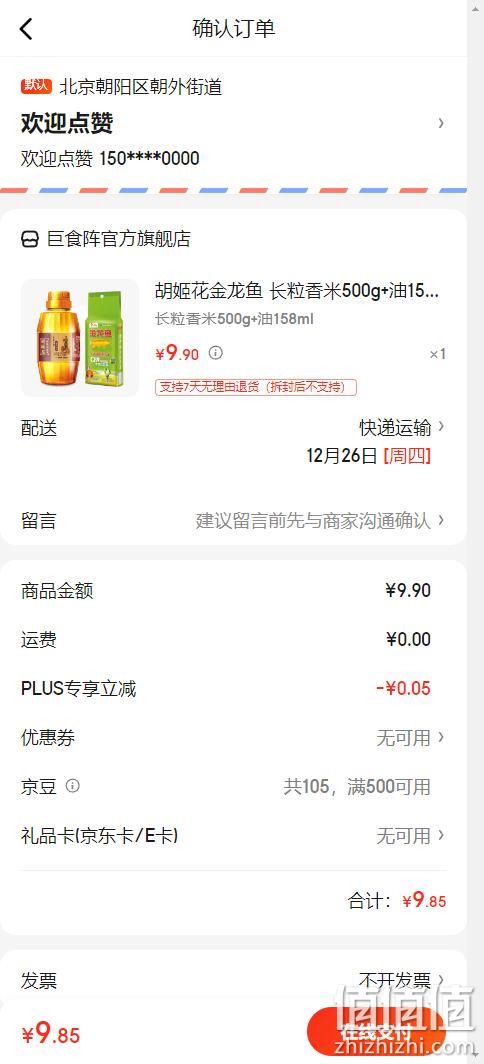This screenshot has height=1064, width=484.
Task: Visit the 巨食阵官方旗舰店 store link
Action: 119,240
